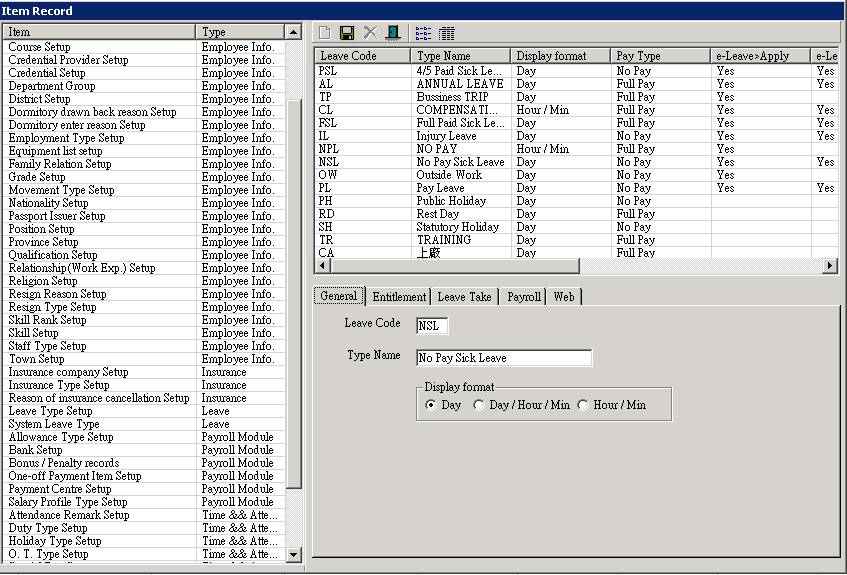Sort by the Display format column header

coord(560,56)
